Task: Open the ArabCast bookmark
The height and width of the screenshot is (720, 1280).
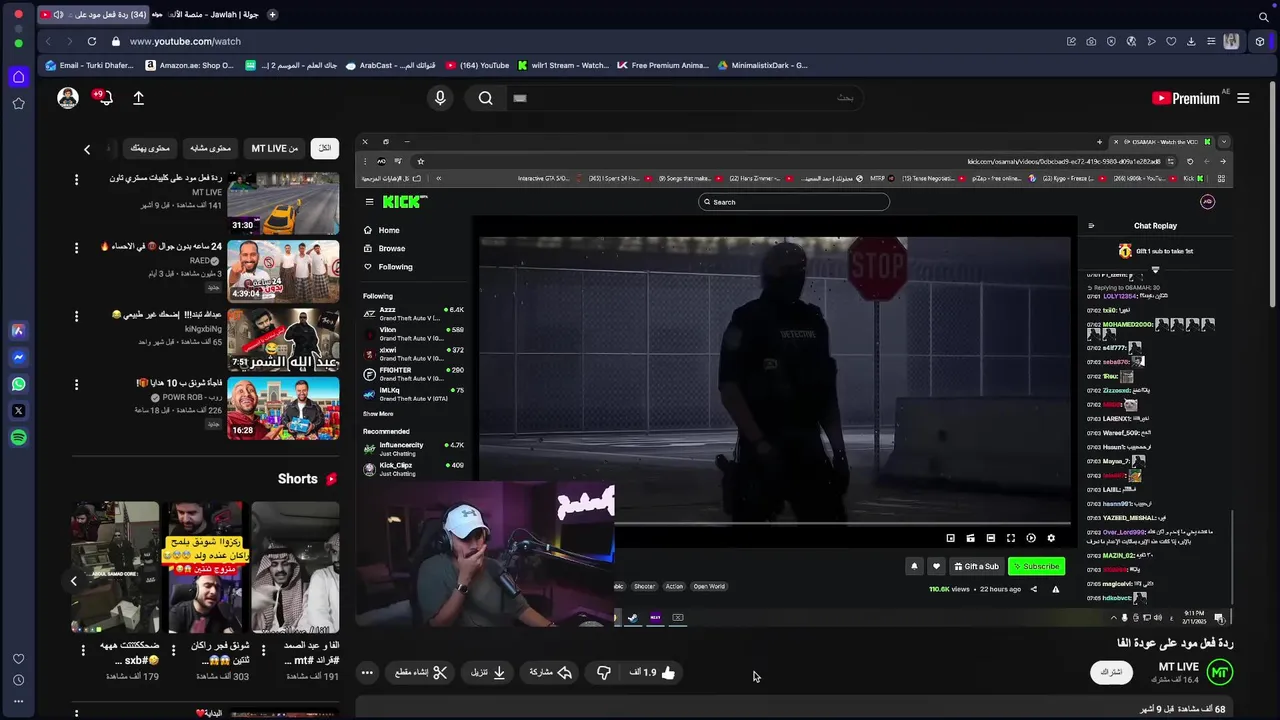Action: 390,65
